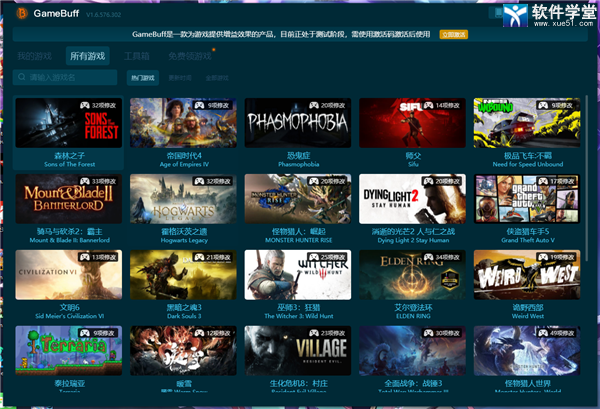Open the Witcher 3 Wild Hunt cover
Image resolution: width=600 pixels, height=409 pixels.
[x=298, y=275]
